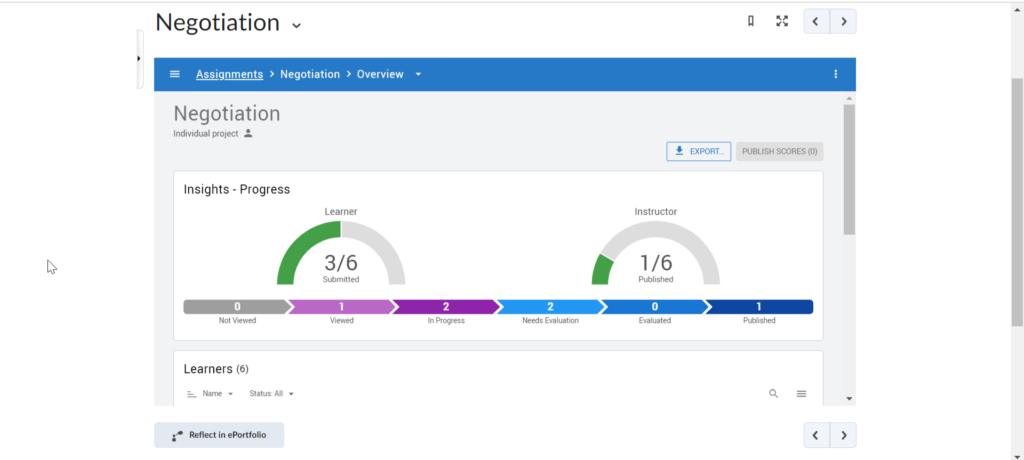Open the hamburger menu in blue bar
This screenshot has width=1024, height=460.
175,74
